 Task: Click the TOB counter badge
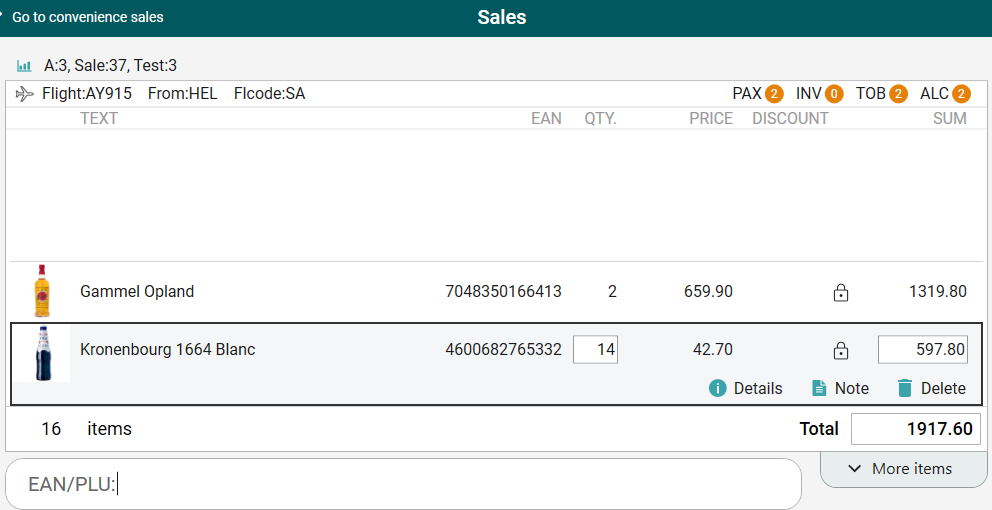point(898,94)
